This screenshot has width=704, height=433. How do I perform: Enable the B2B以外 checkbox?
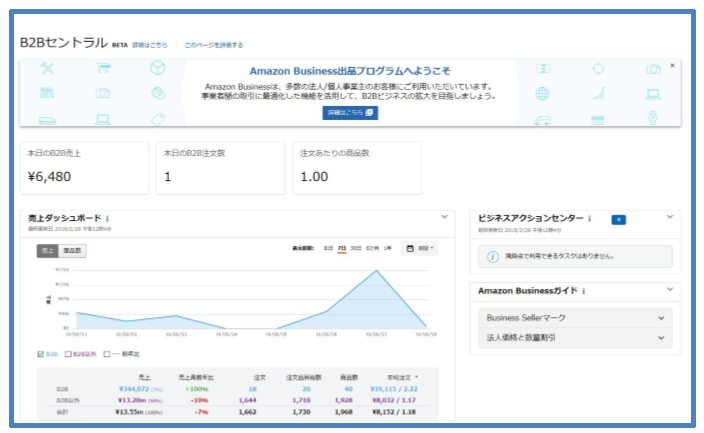(x=68, y=354)
